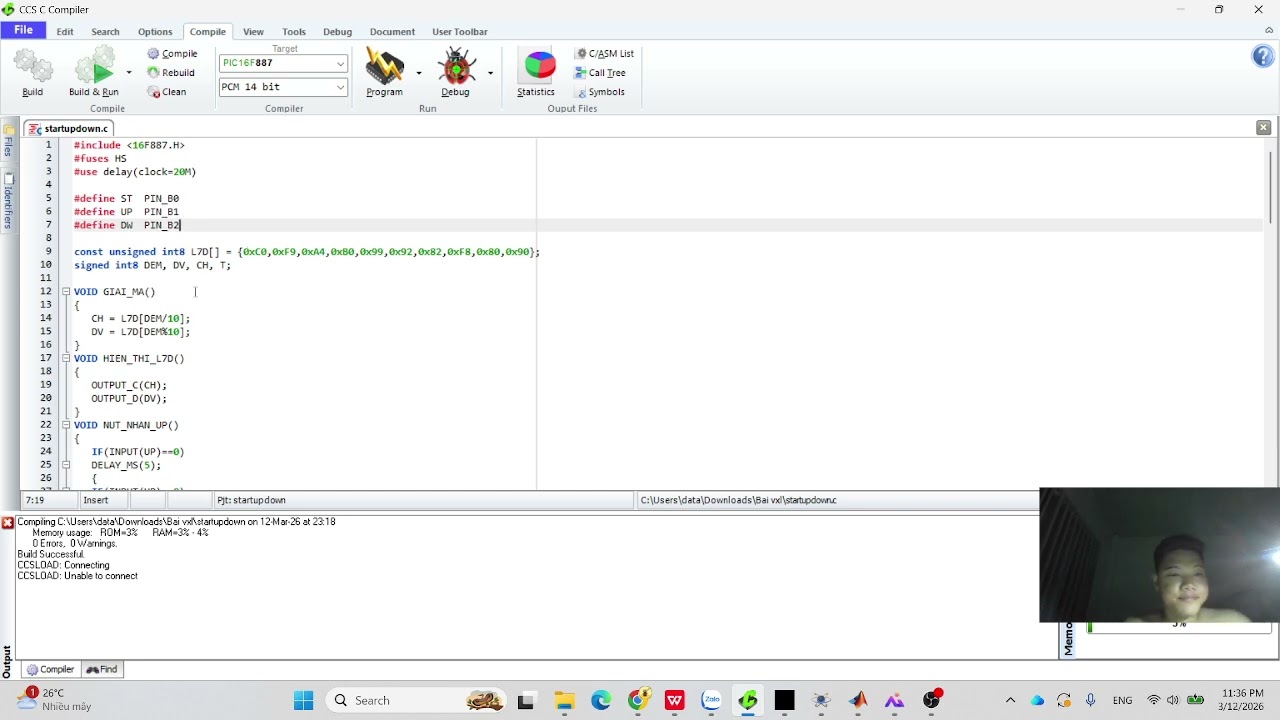Open the Identifiers side panel tab

8,201
